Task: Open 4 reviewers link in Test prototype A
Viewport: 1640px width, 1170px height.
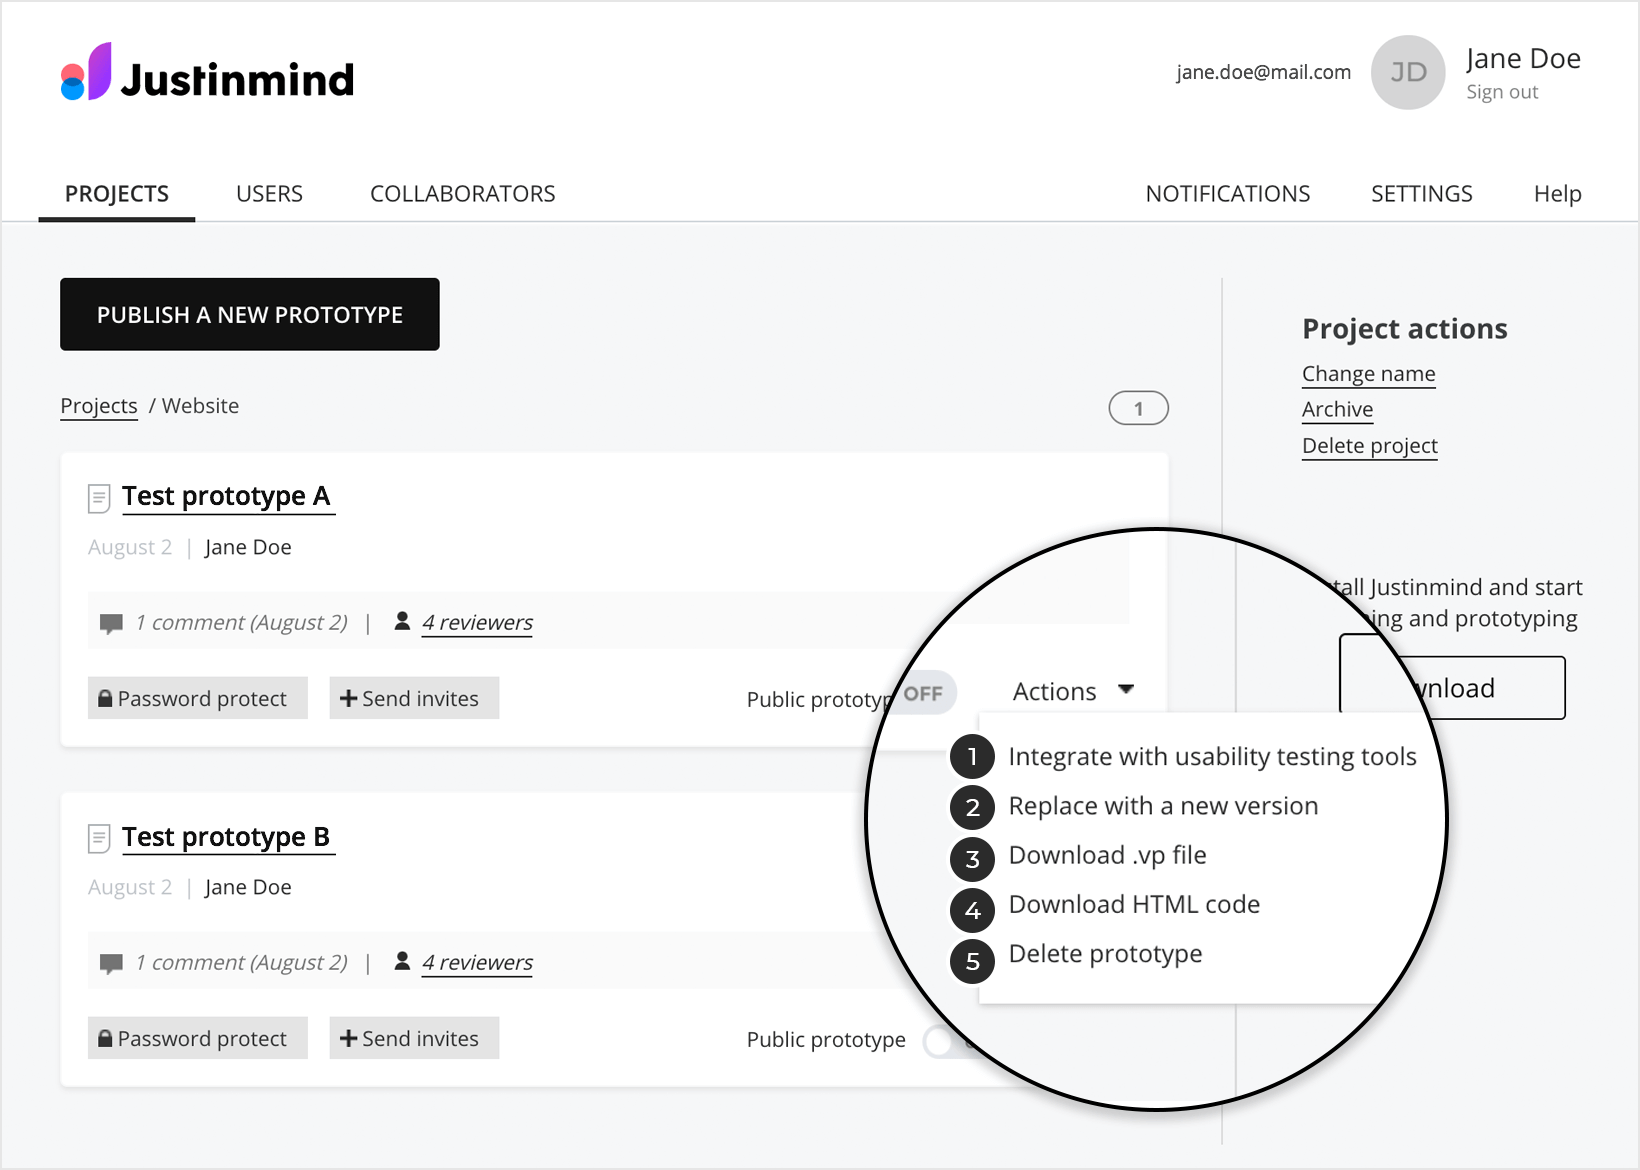Action: coord(477,622)
